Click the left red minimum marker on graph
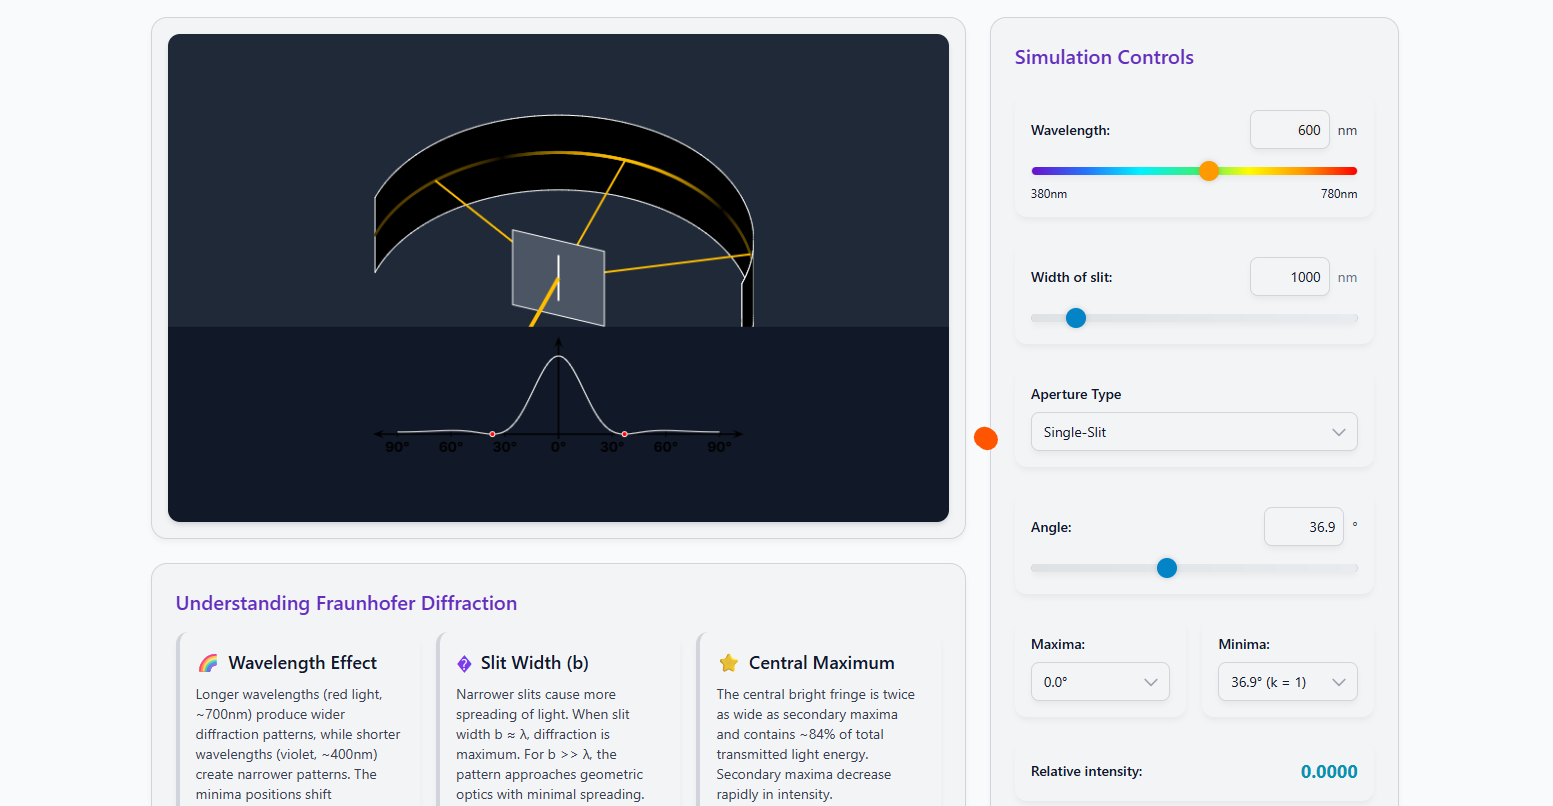 (492, 434)
